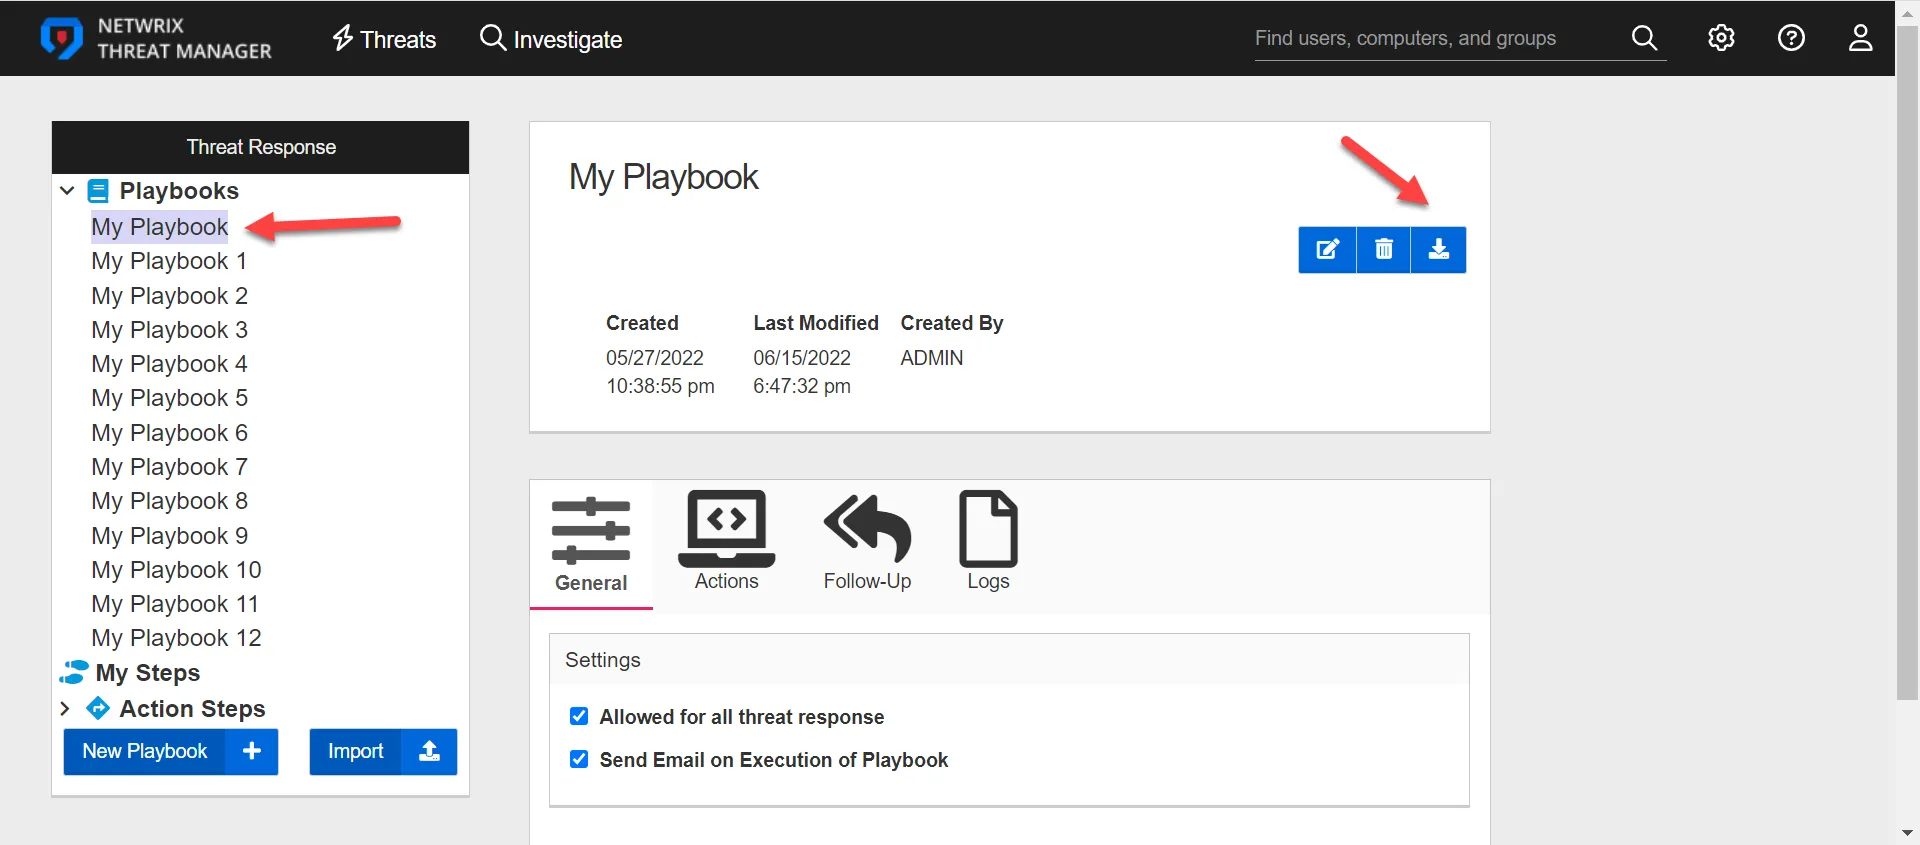
Task: Delete the playbook with the trash icon
Action: (1383, 250)
